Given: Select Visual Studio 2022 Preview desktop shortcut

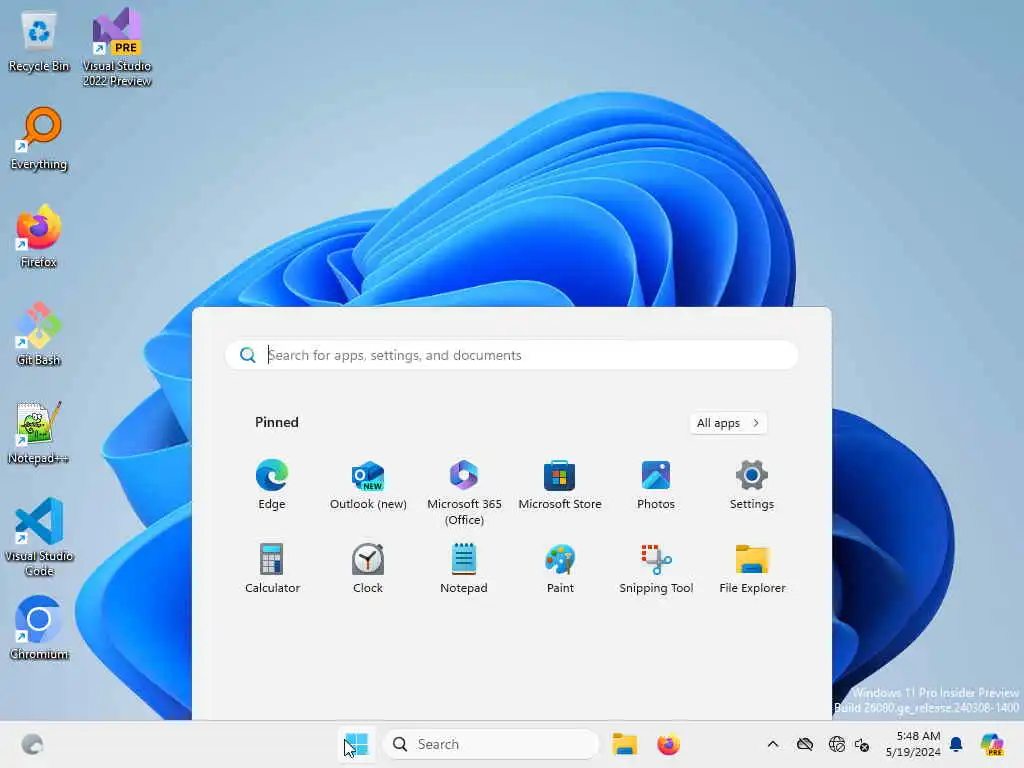Looking at the screenshot, I should [x=117, y=48].
